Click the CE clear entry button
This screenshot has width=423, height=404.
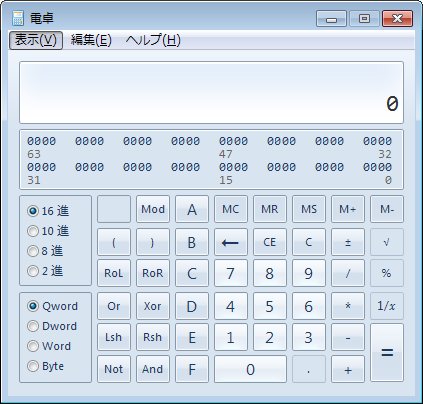[x=270, y=242]
